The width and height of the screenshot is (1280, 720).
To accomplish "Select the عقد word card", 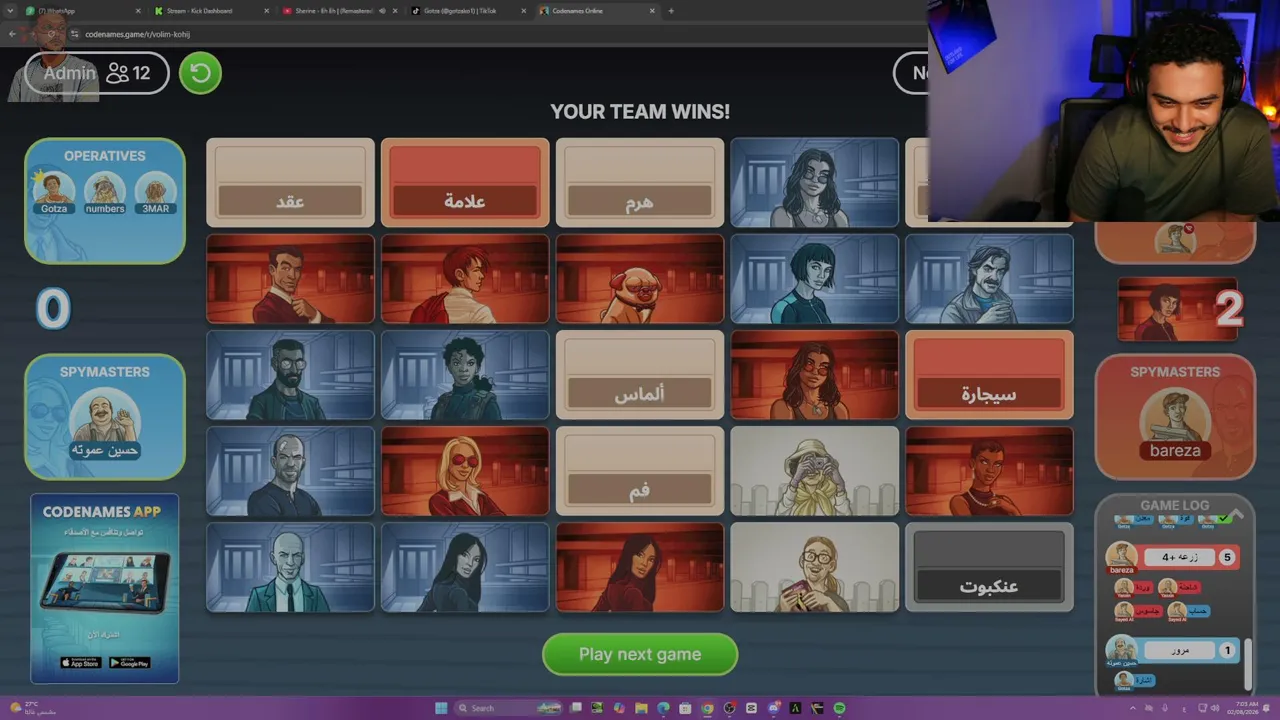I will point(290,183).
